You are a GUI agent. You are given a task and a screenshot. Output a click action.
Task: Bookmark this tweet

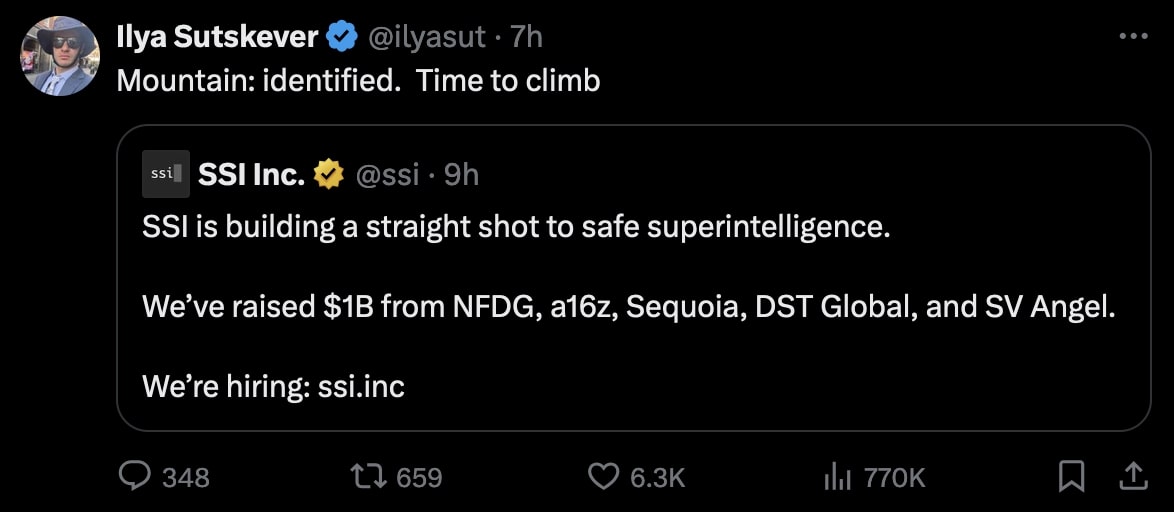click(1071, 477)
